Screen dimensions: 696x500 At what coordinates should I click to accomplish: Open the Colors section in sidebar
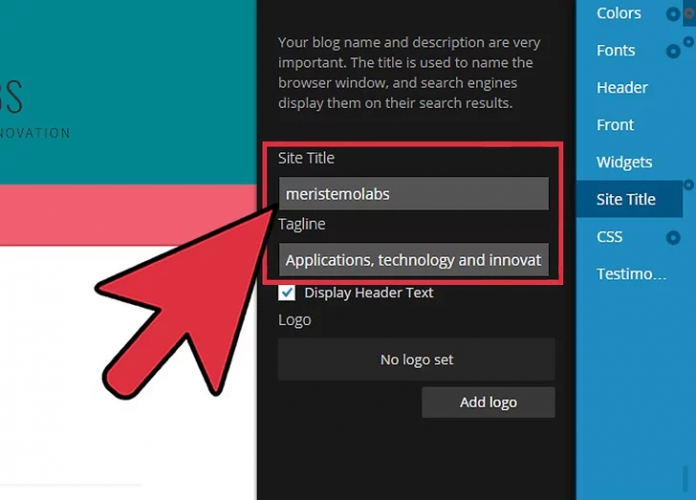click(x=618, y=13)
